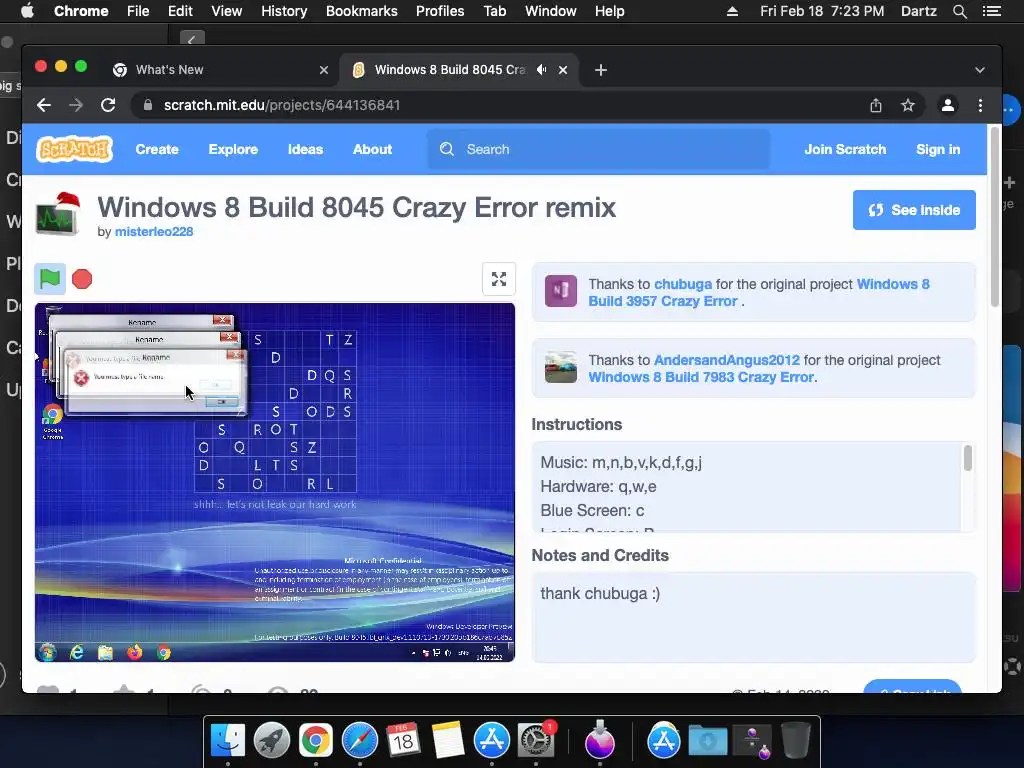
Task: Close the Windows 8 Build 8045 tab
Action: (x=563, y=70)
